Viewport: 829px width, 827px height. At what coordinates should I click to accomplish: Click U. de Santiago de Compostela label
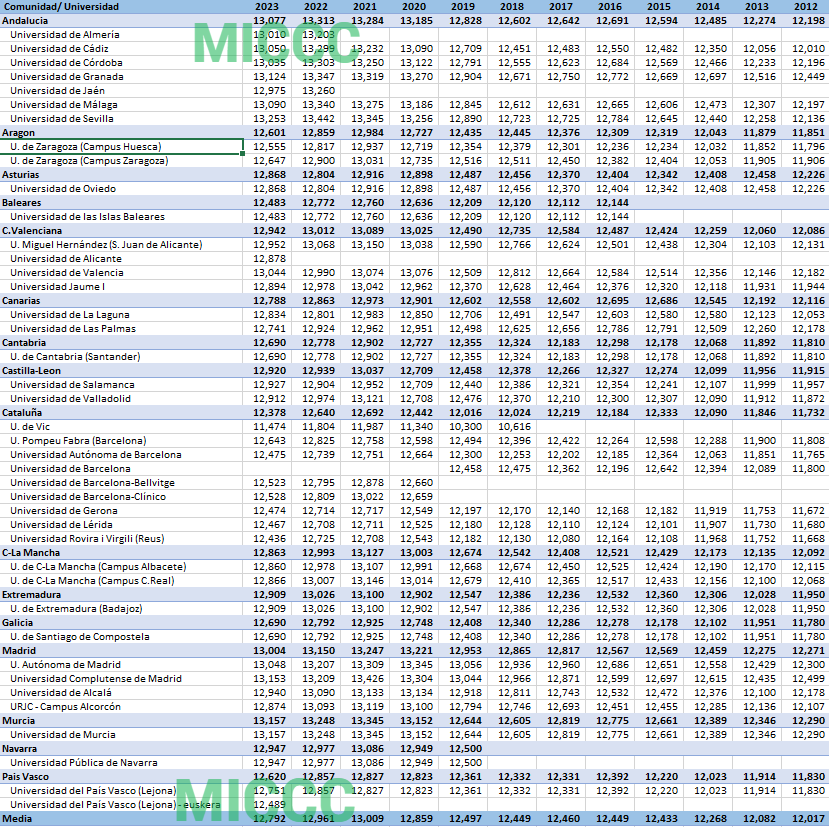[x=80, y=637]
